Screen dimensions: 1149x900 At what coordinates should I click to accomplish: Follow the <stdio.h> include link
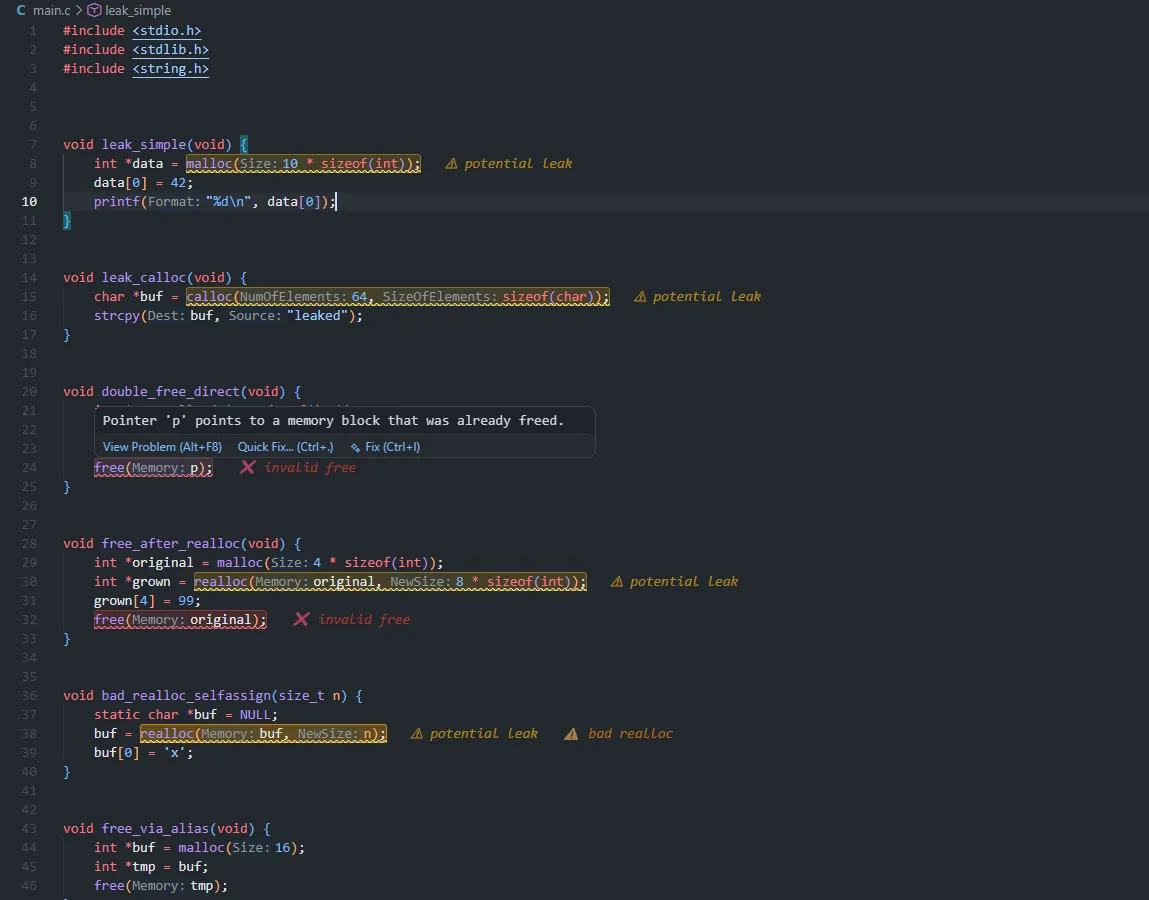coord(166,31)
